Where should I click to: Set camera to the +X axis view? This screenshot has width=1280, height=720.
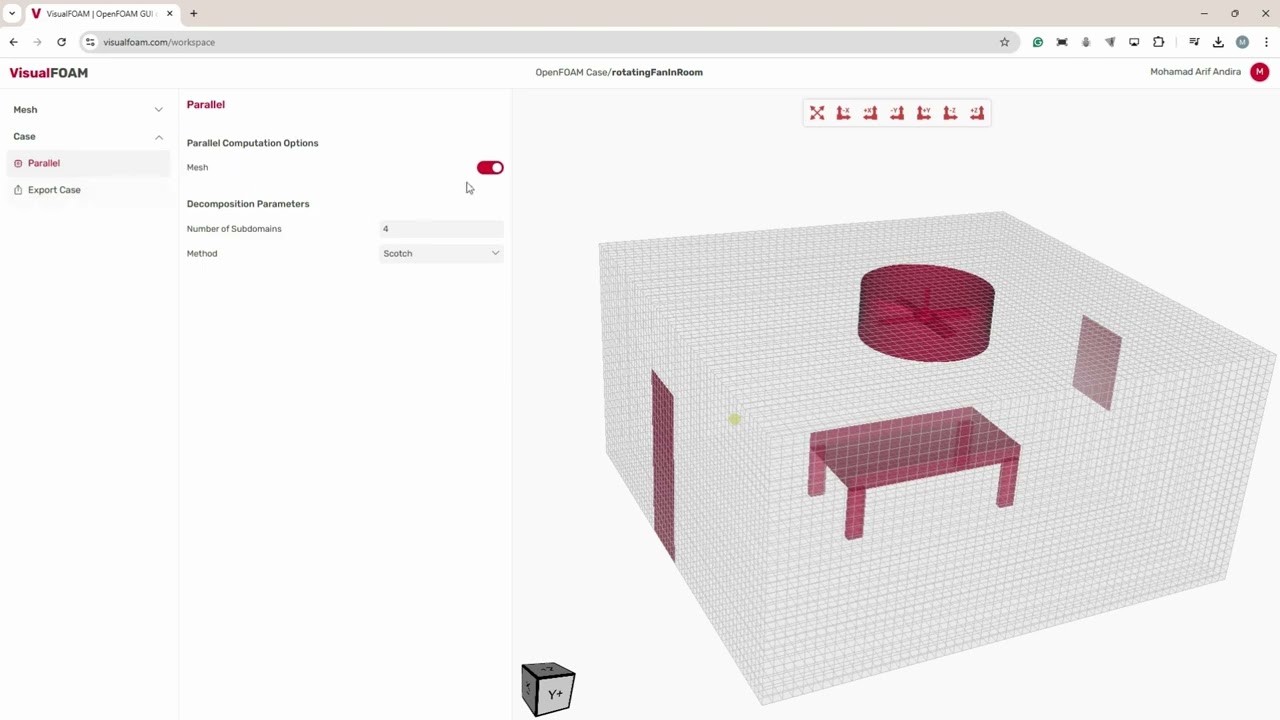(870, 113)
